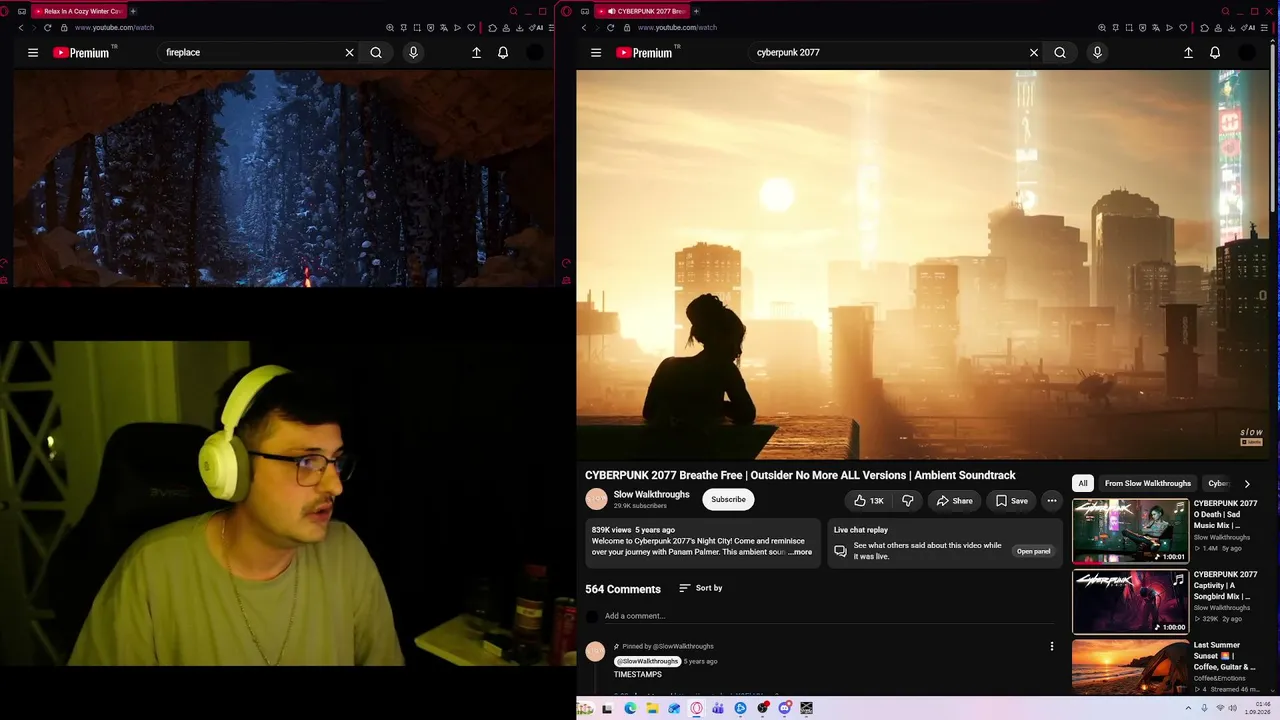Viewport: 1280px width, 720px height.
Task: Open Opera browser from the taskbar
Action: pyautogui.click(x=696, y=709)
